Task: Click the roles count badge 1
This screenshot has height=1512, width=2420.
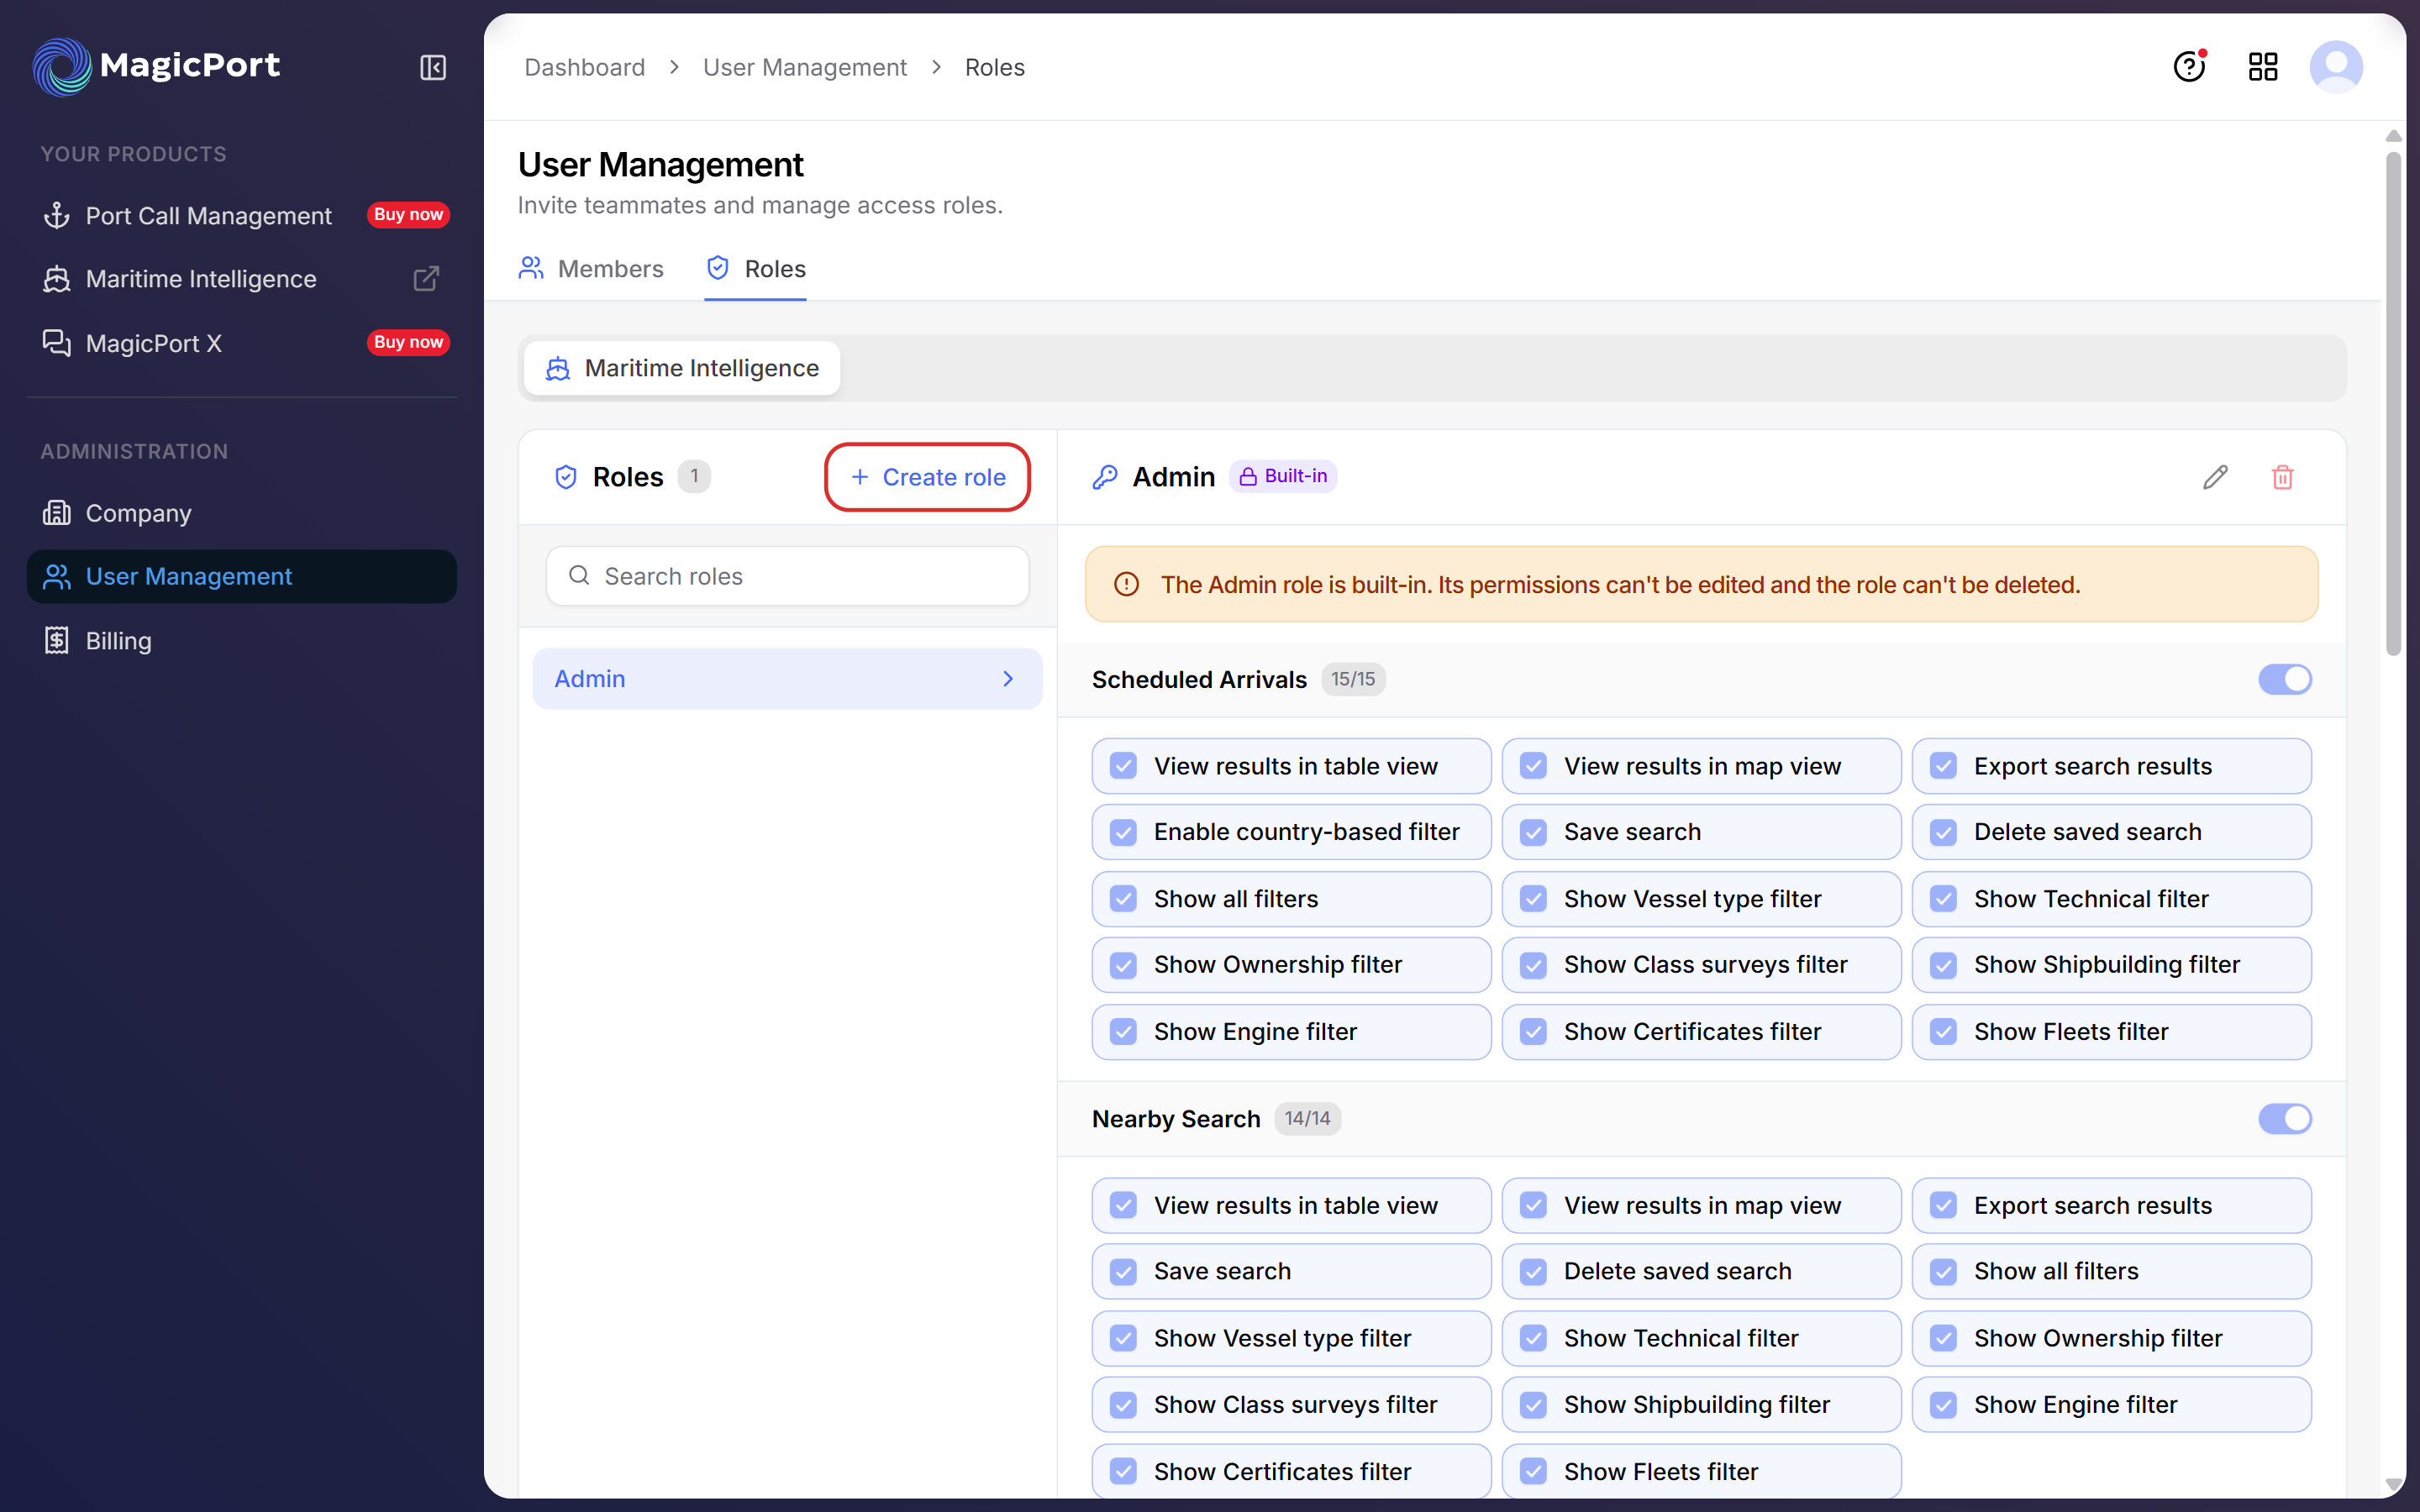Action: pos(694,476)
